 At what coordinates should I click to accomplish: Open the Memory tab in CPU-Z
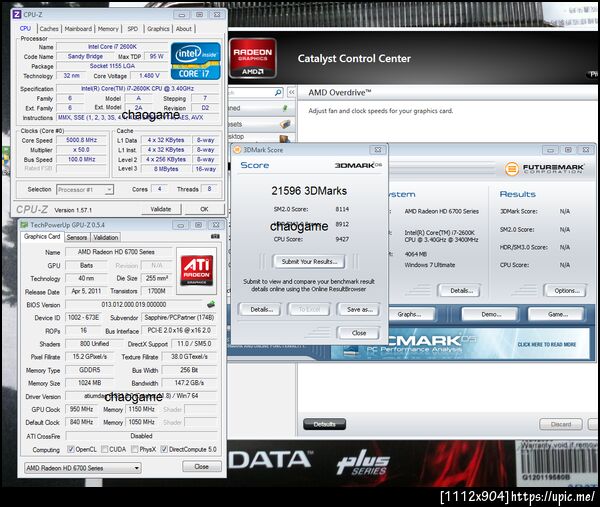pos(108,29)
